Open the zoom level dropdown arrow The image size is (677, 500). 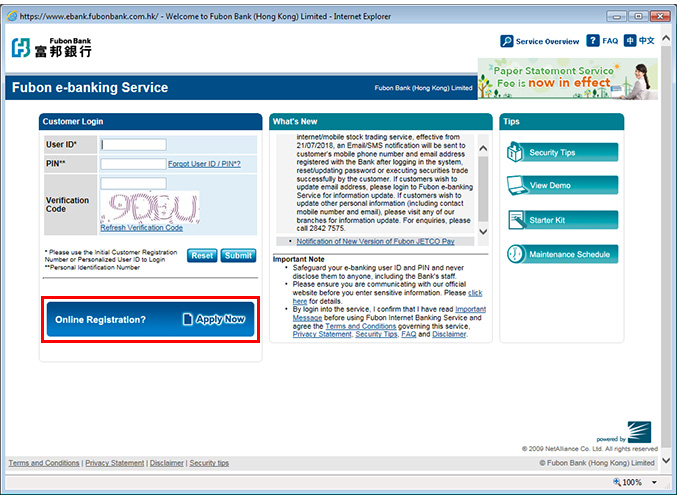point(654,482)
